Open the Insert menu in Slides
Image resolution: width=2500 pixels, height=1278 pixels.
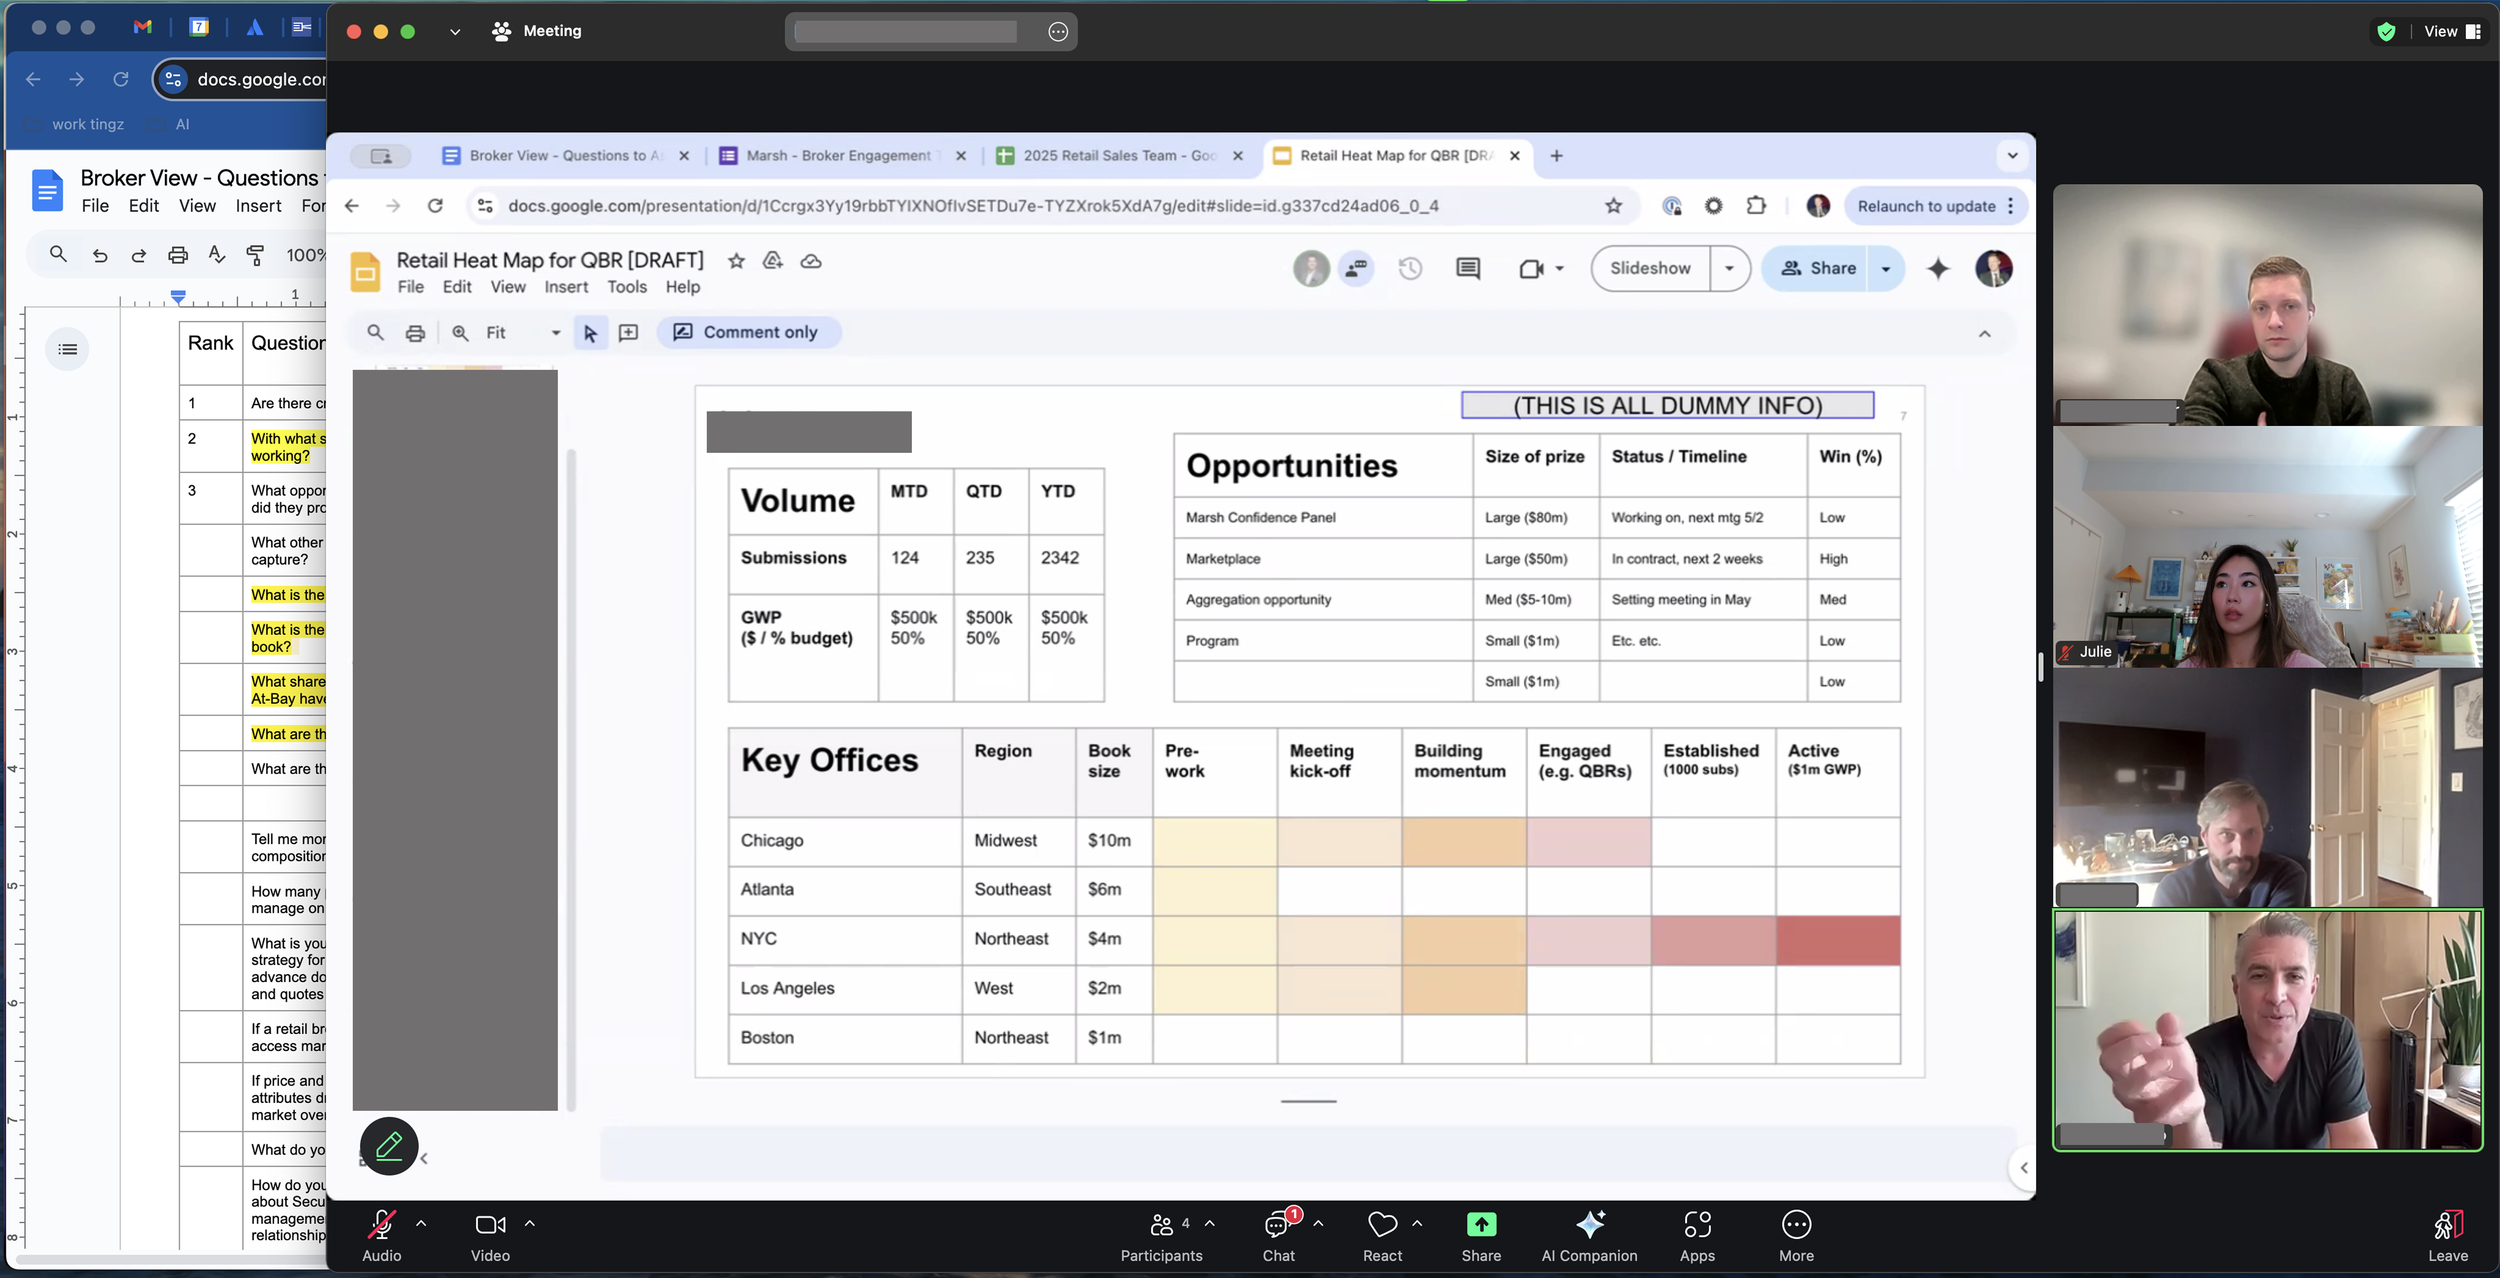pyautogui.click(x=566, y=287)
